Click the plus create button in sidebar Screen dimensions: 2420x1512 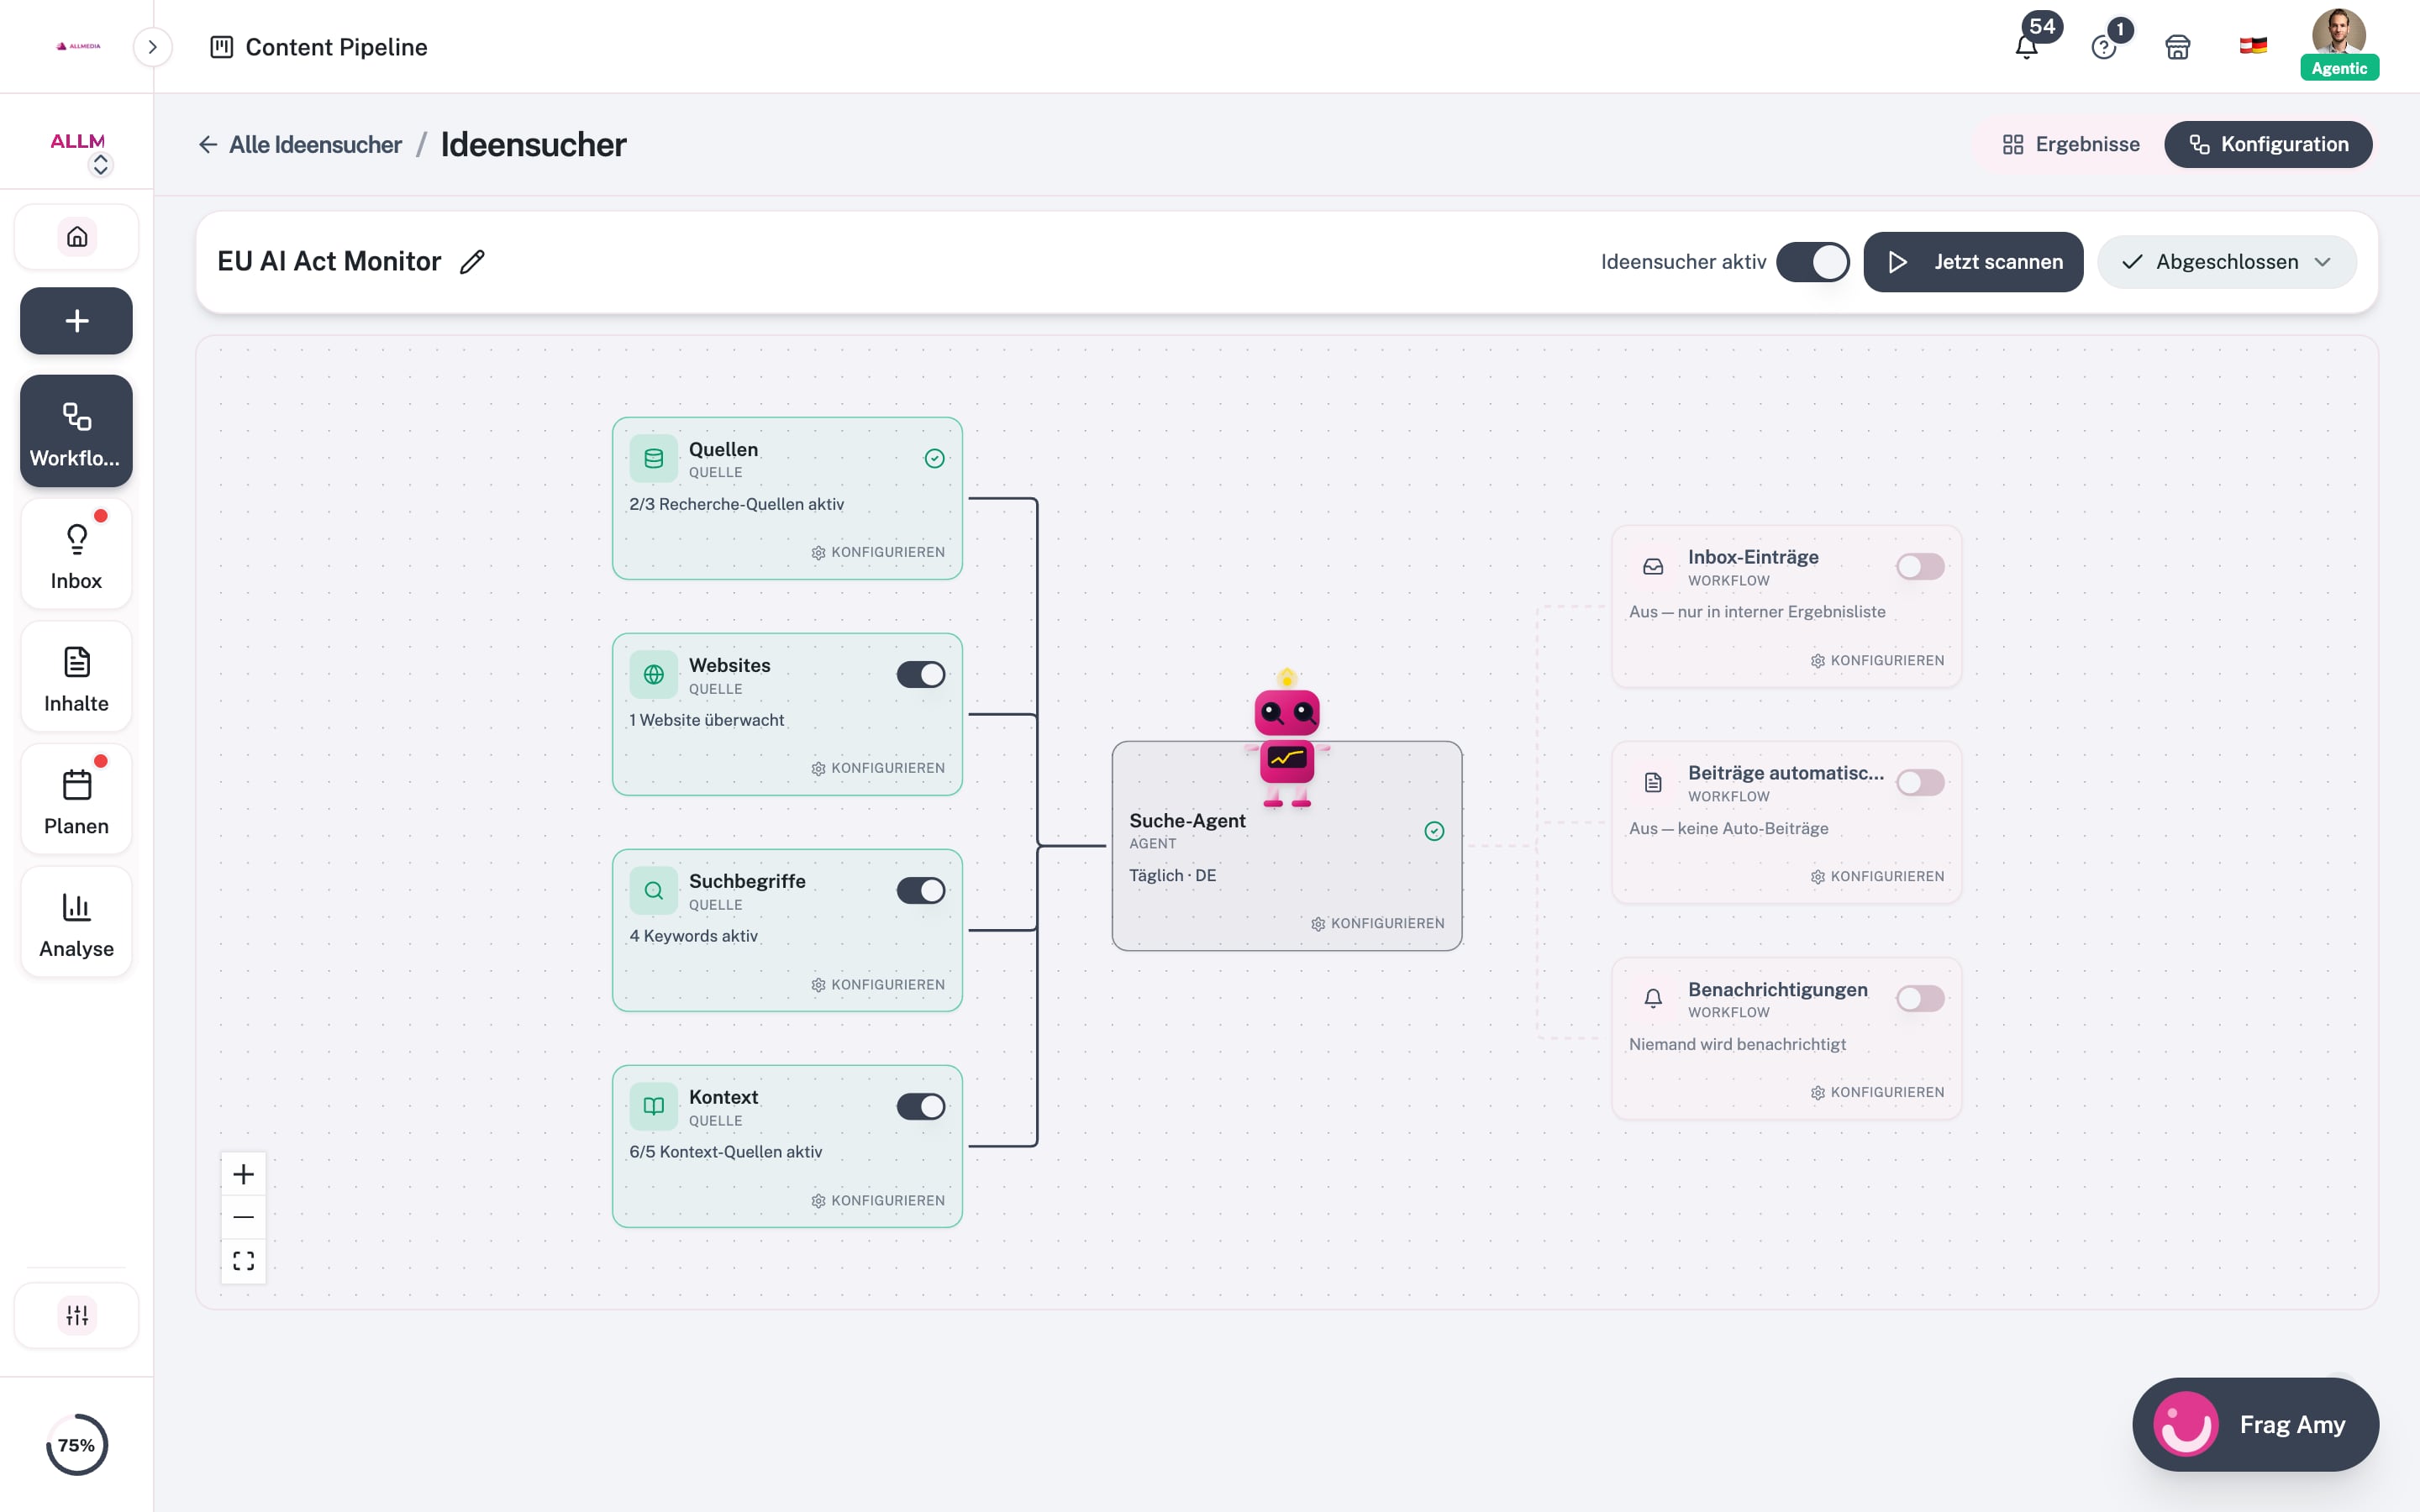click(77, 321)
